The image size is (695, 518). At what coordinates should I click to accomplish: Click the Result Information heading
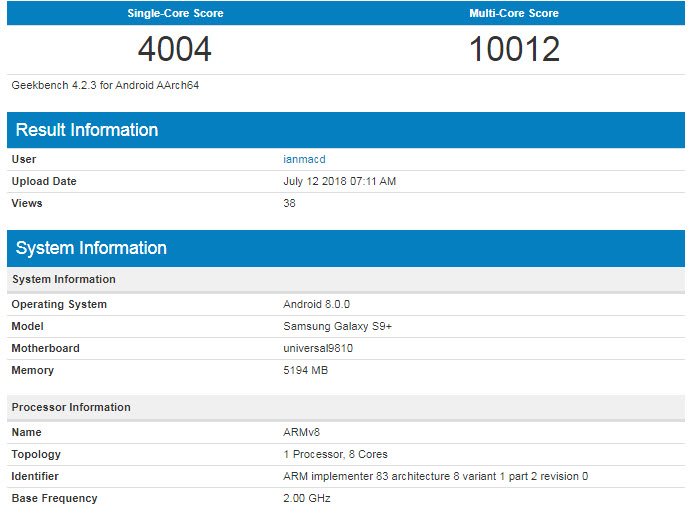(x=87, y=130)
